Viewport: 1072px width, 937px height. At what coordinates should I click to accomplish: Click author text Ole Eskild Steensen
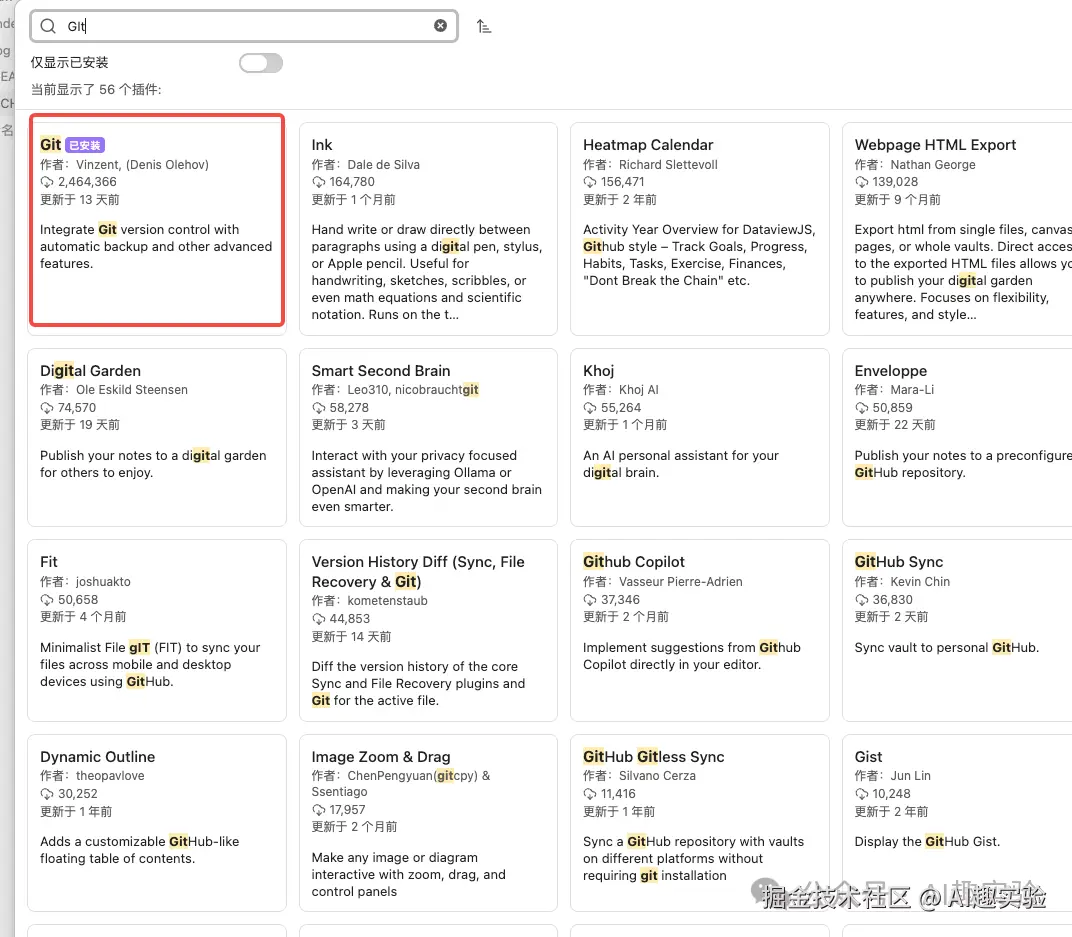pyautogui.click(x=132, y=390)
